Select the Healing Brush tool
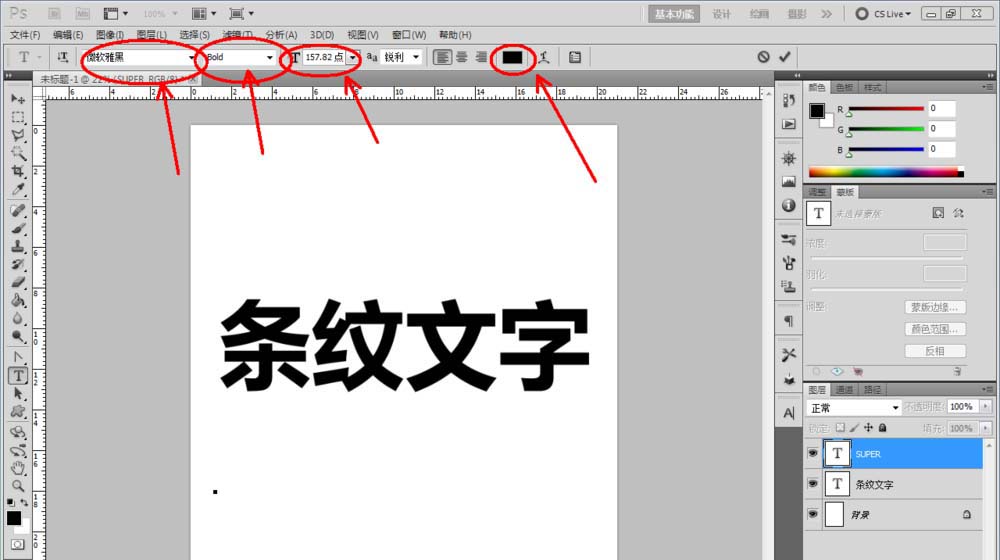 click(x=18, y=210)
